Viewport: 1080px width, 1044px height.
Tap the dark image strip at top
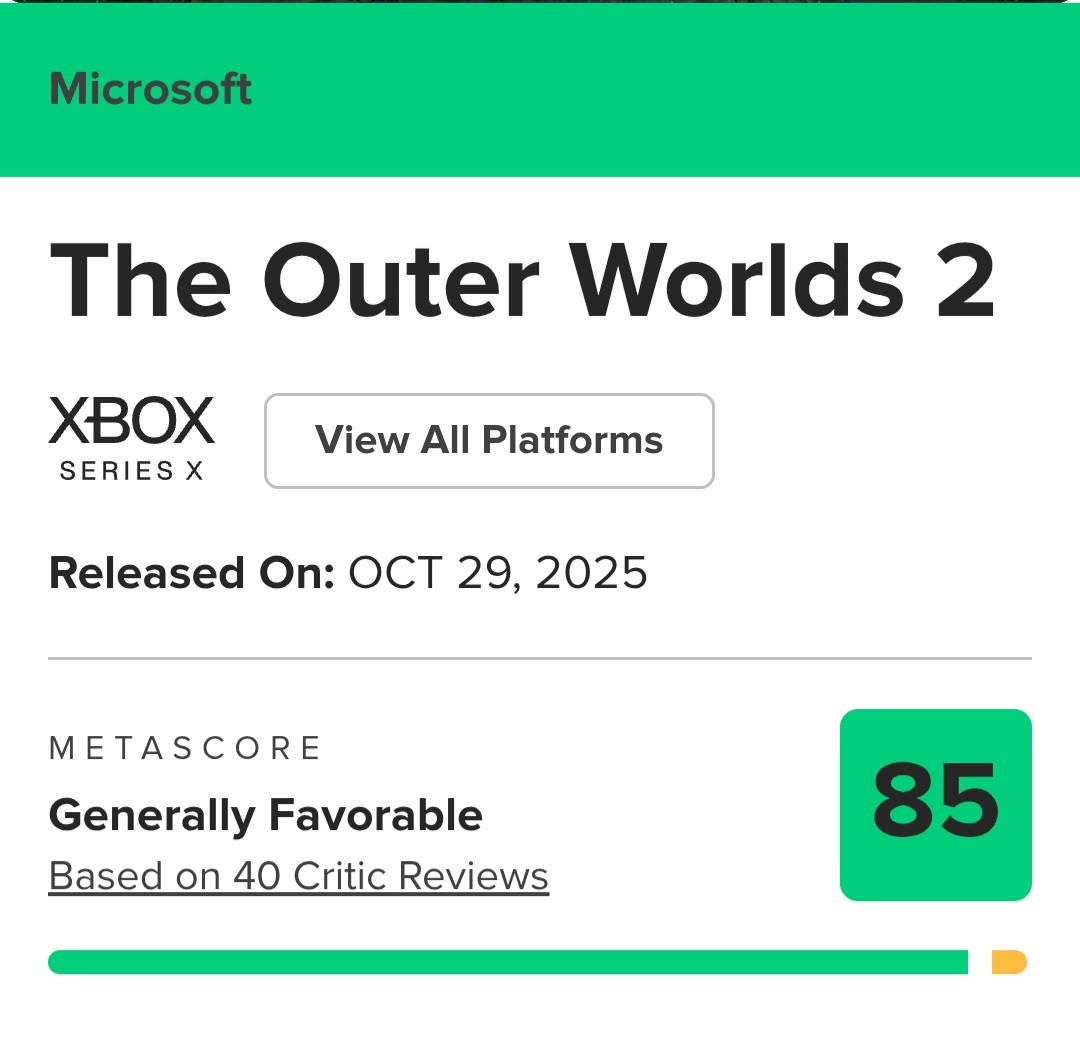(540, 1)
